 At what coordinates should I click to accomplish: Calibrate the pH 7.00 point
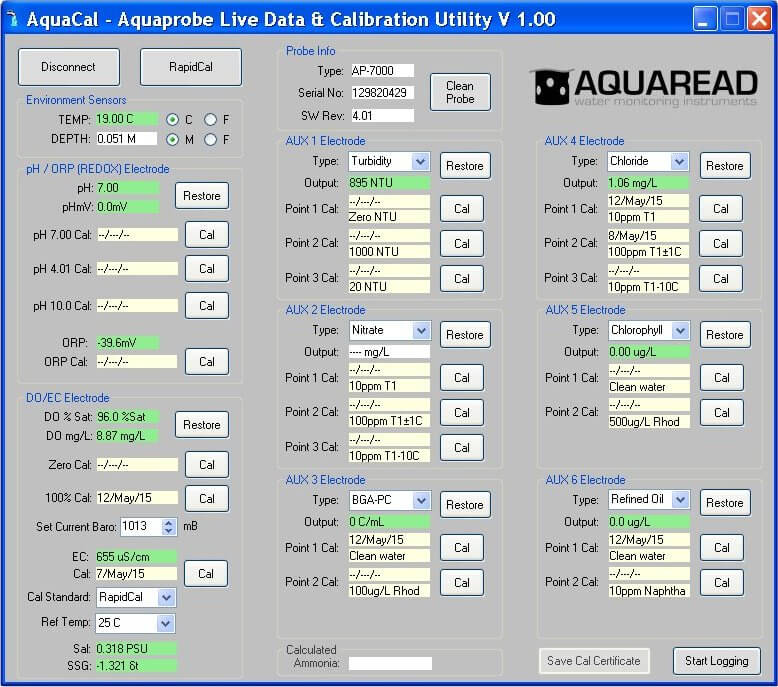click(207, 234)
